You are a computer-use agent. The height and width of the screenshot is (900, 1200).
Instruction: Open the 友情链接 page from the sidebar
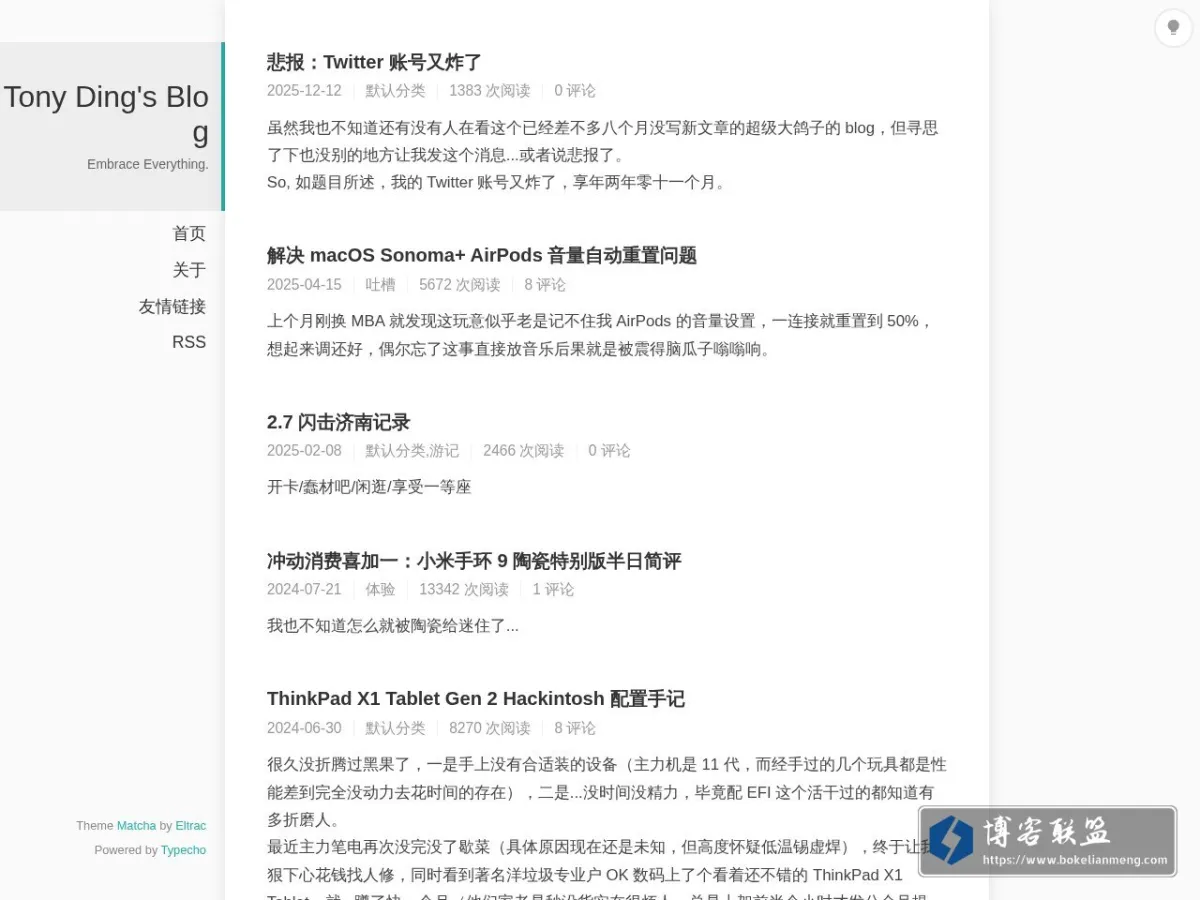172,306
